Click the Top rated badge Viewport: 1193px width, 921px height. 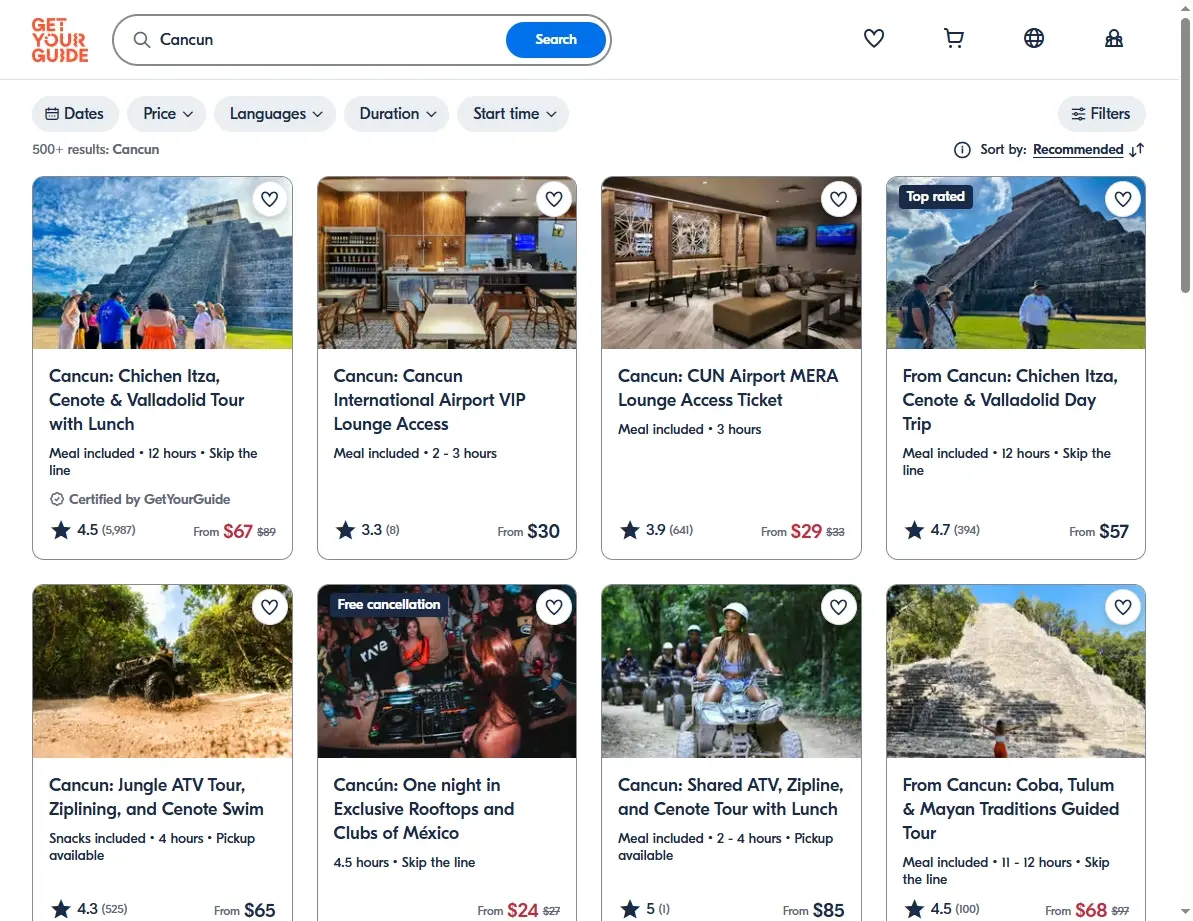[935, 196]
